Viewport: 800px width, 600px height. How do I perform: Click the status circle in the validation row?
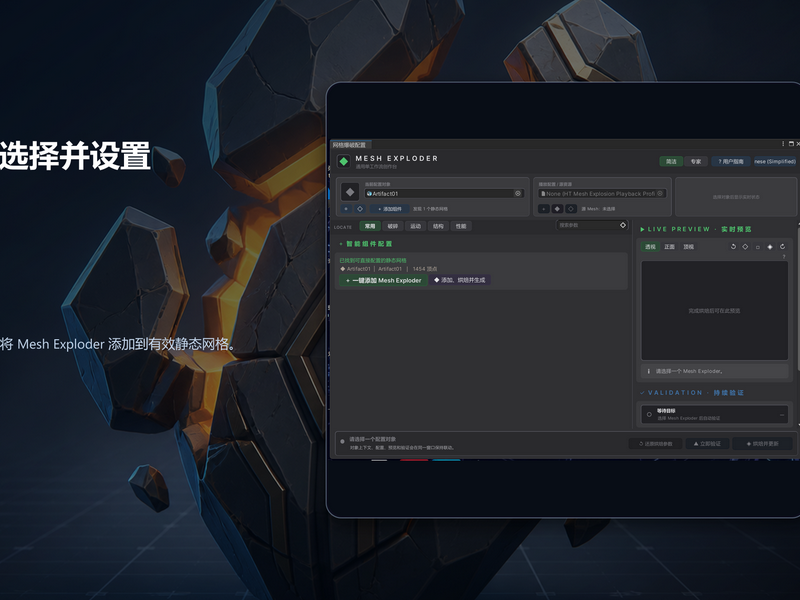[649, 414]
